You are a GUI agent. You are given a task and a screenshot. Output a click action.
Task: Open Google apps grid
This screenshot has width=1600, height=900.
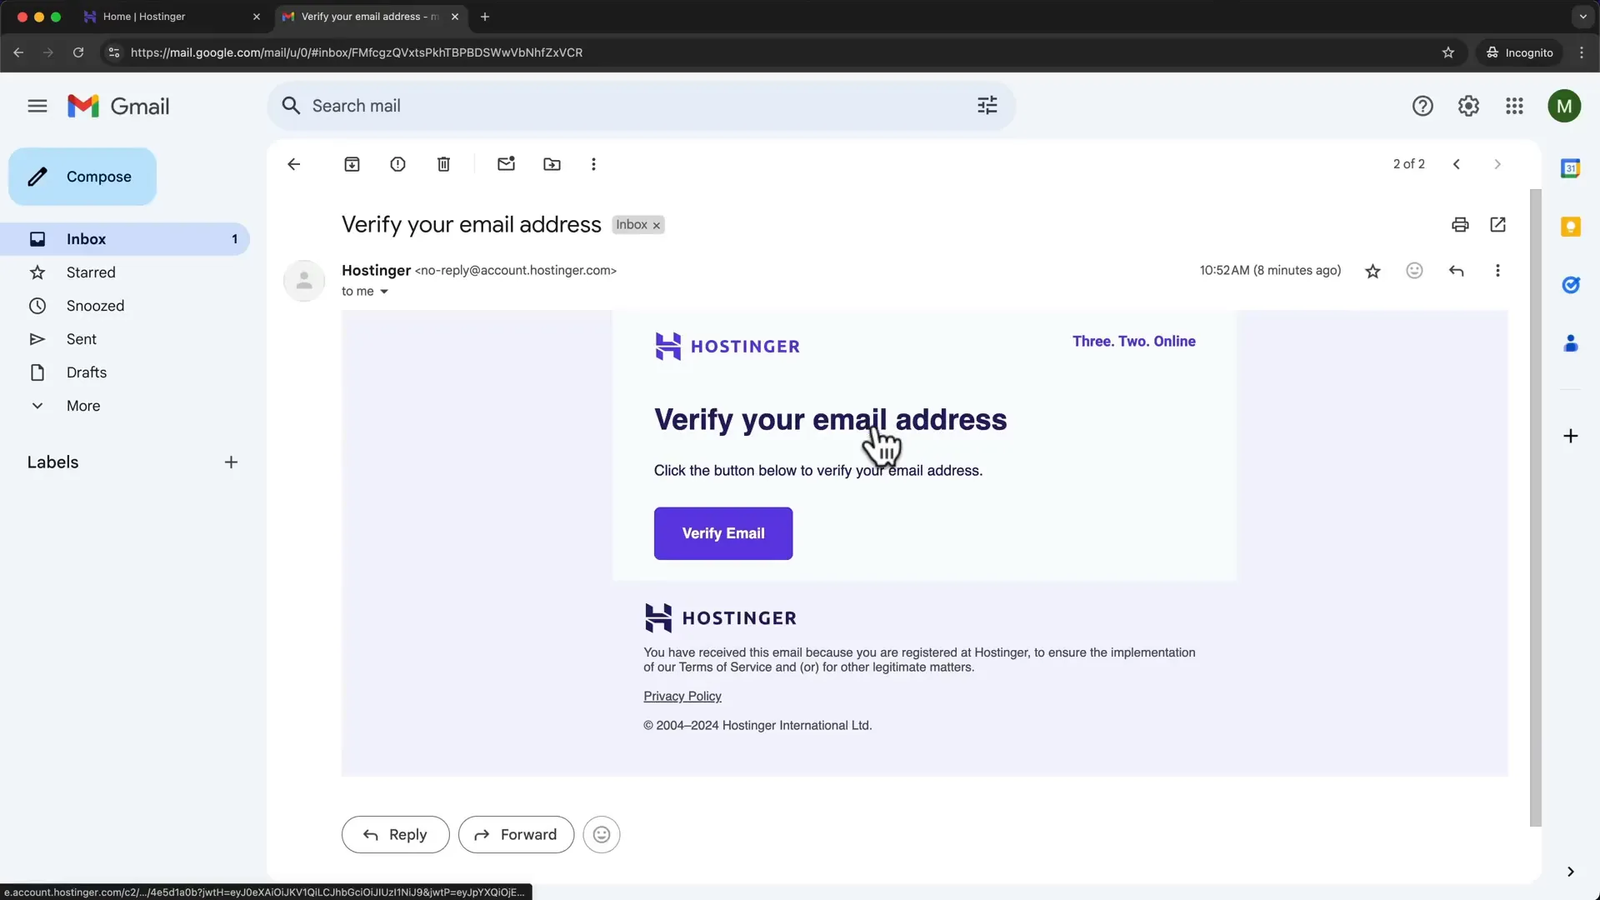[x=1514, y=106]
